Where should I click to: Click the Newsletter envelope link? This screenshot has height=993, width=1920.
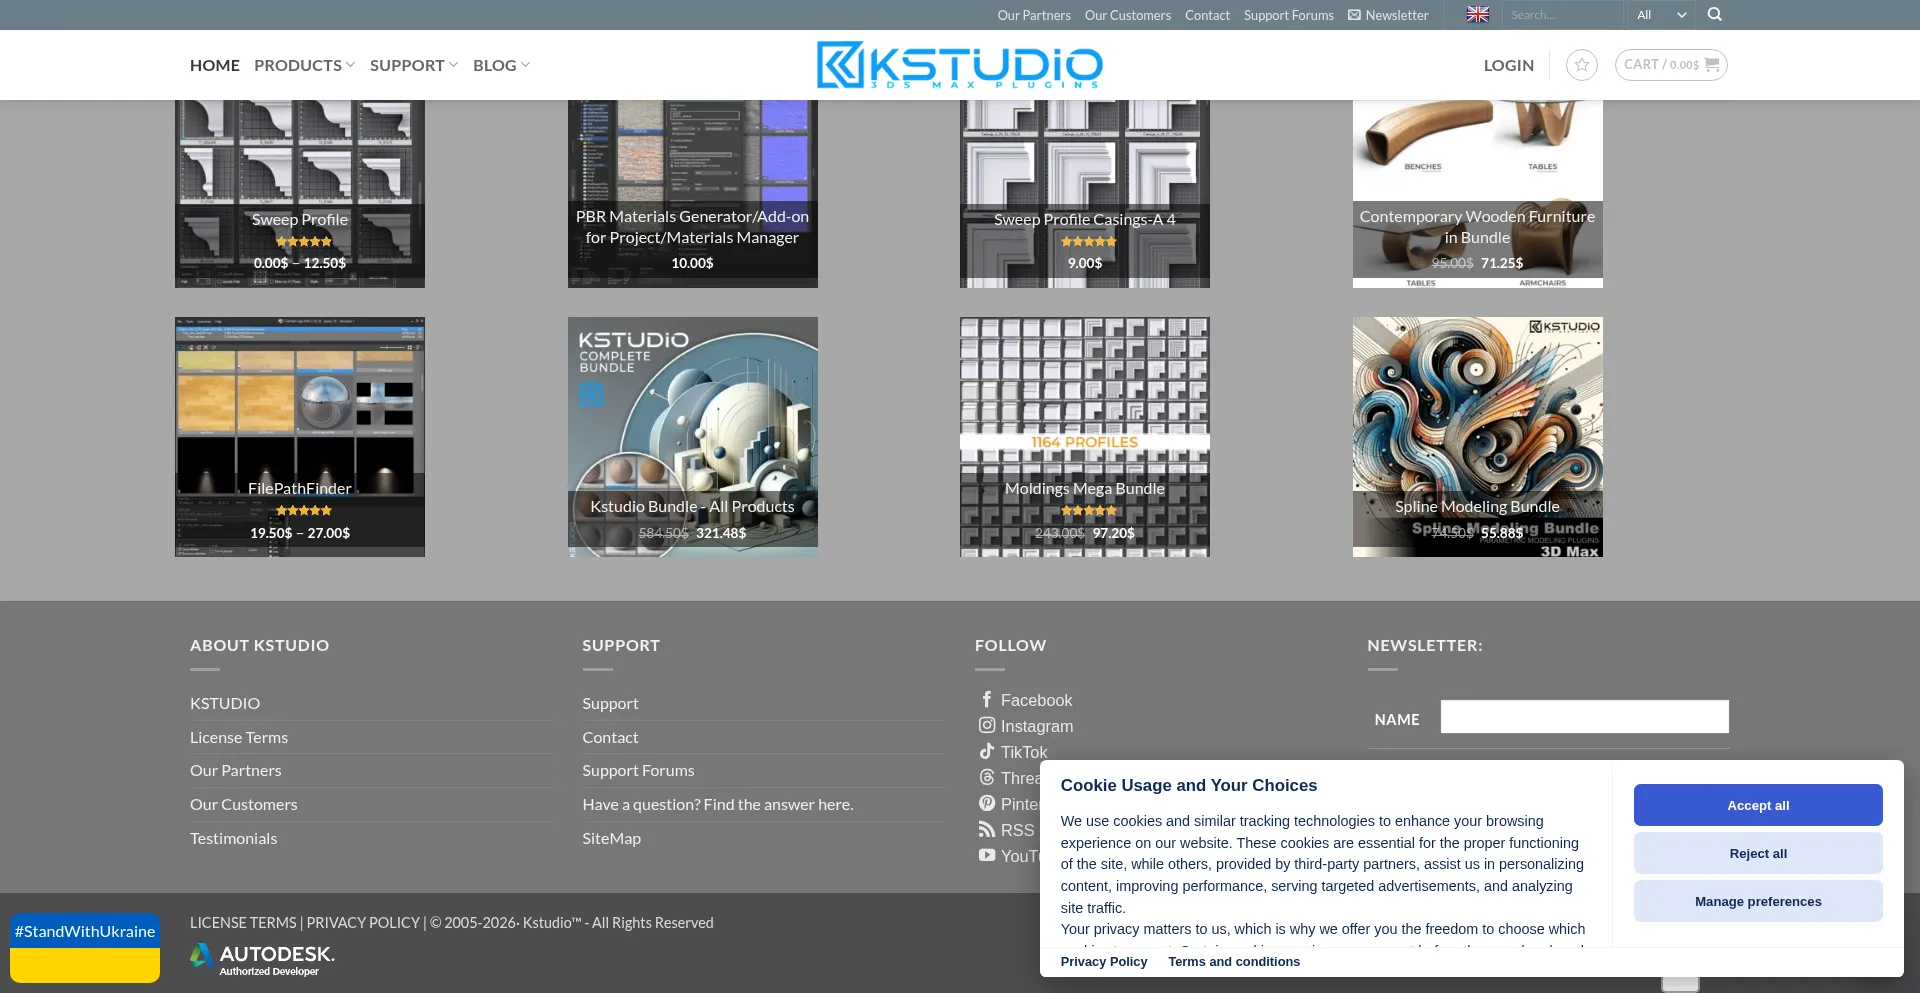1388,15
